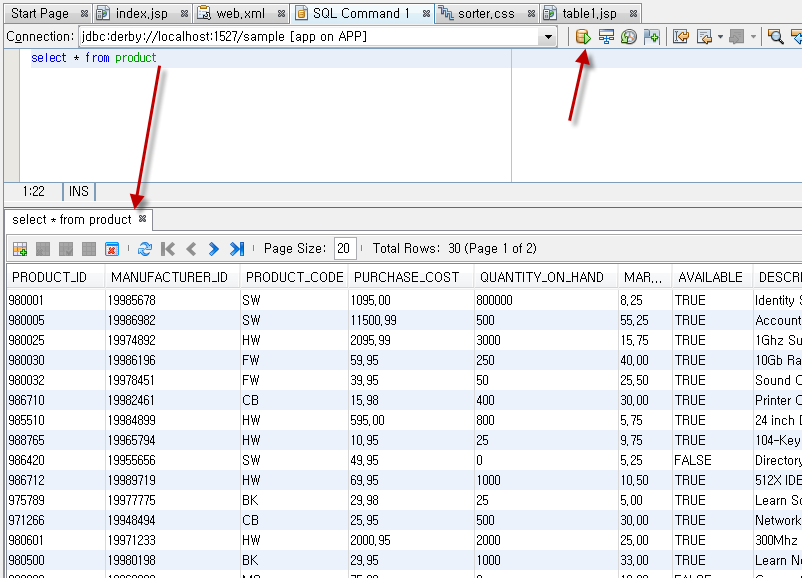This screenshot has width=802, height=578.
Task: Click the blue Select Connection in Explorer icon
Action: tap(606, 37)
